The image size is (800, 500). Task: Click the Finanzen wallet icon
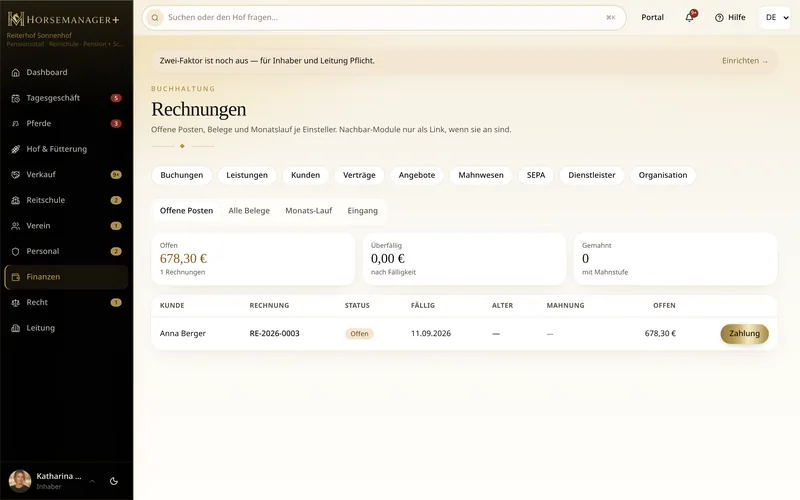(x=16, y=277)
